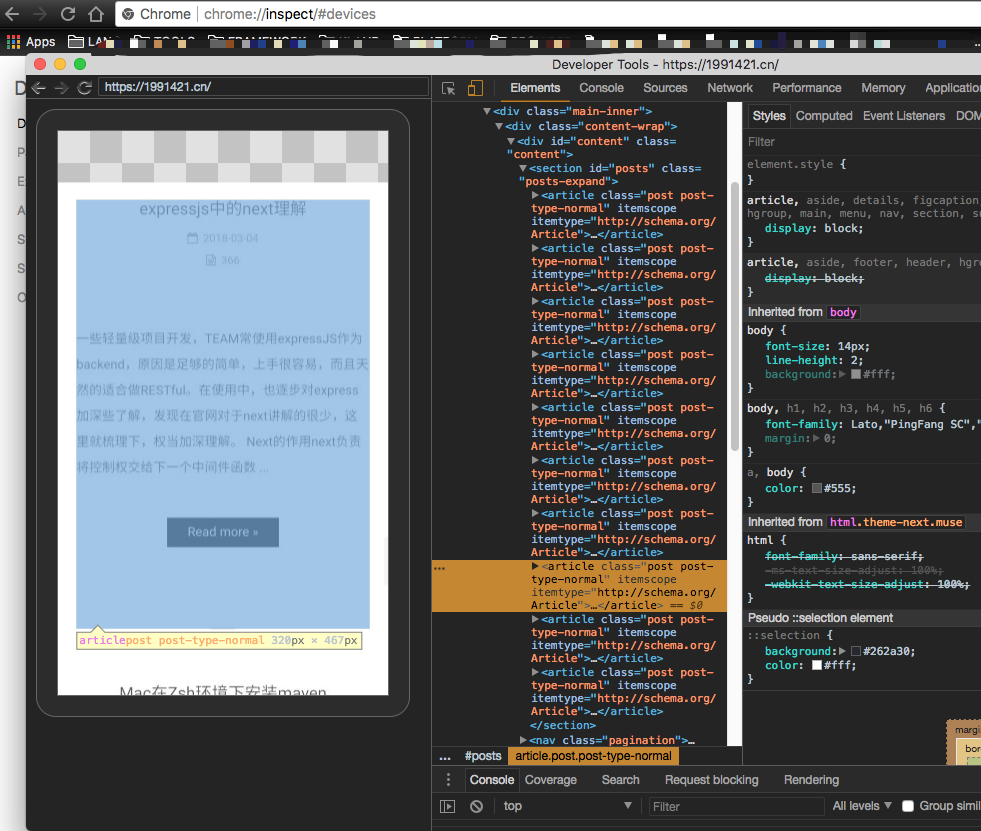
Task: Open the Coverage drawer tab
Action: pyautogui.click(x=551, y=780)
